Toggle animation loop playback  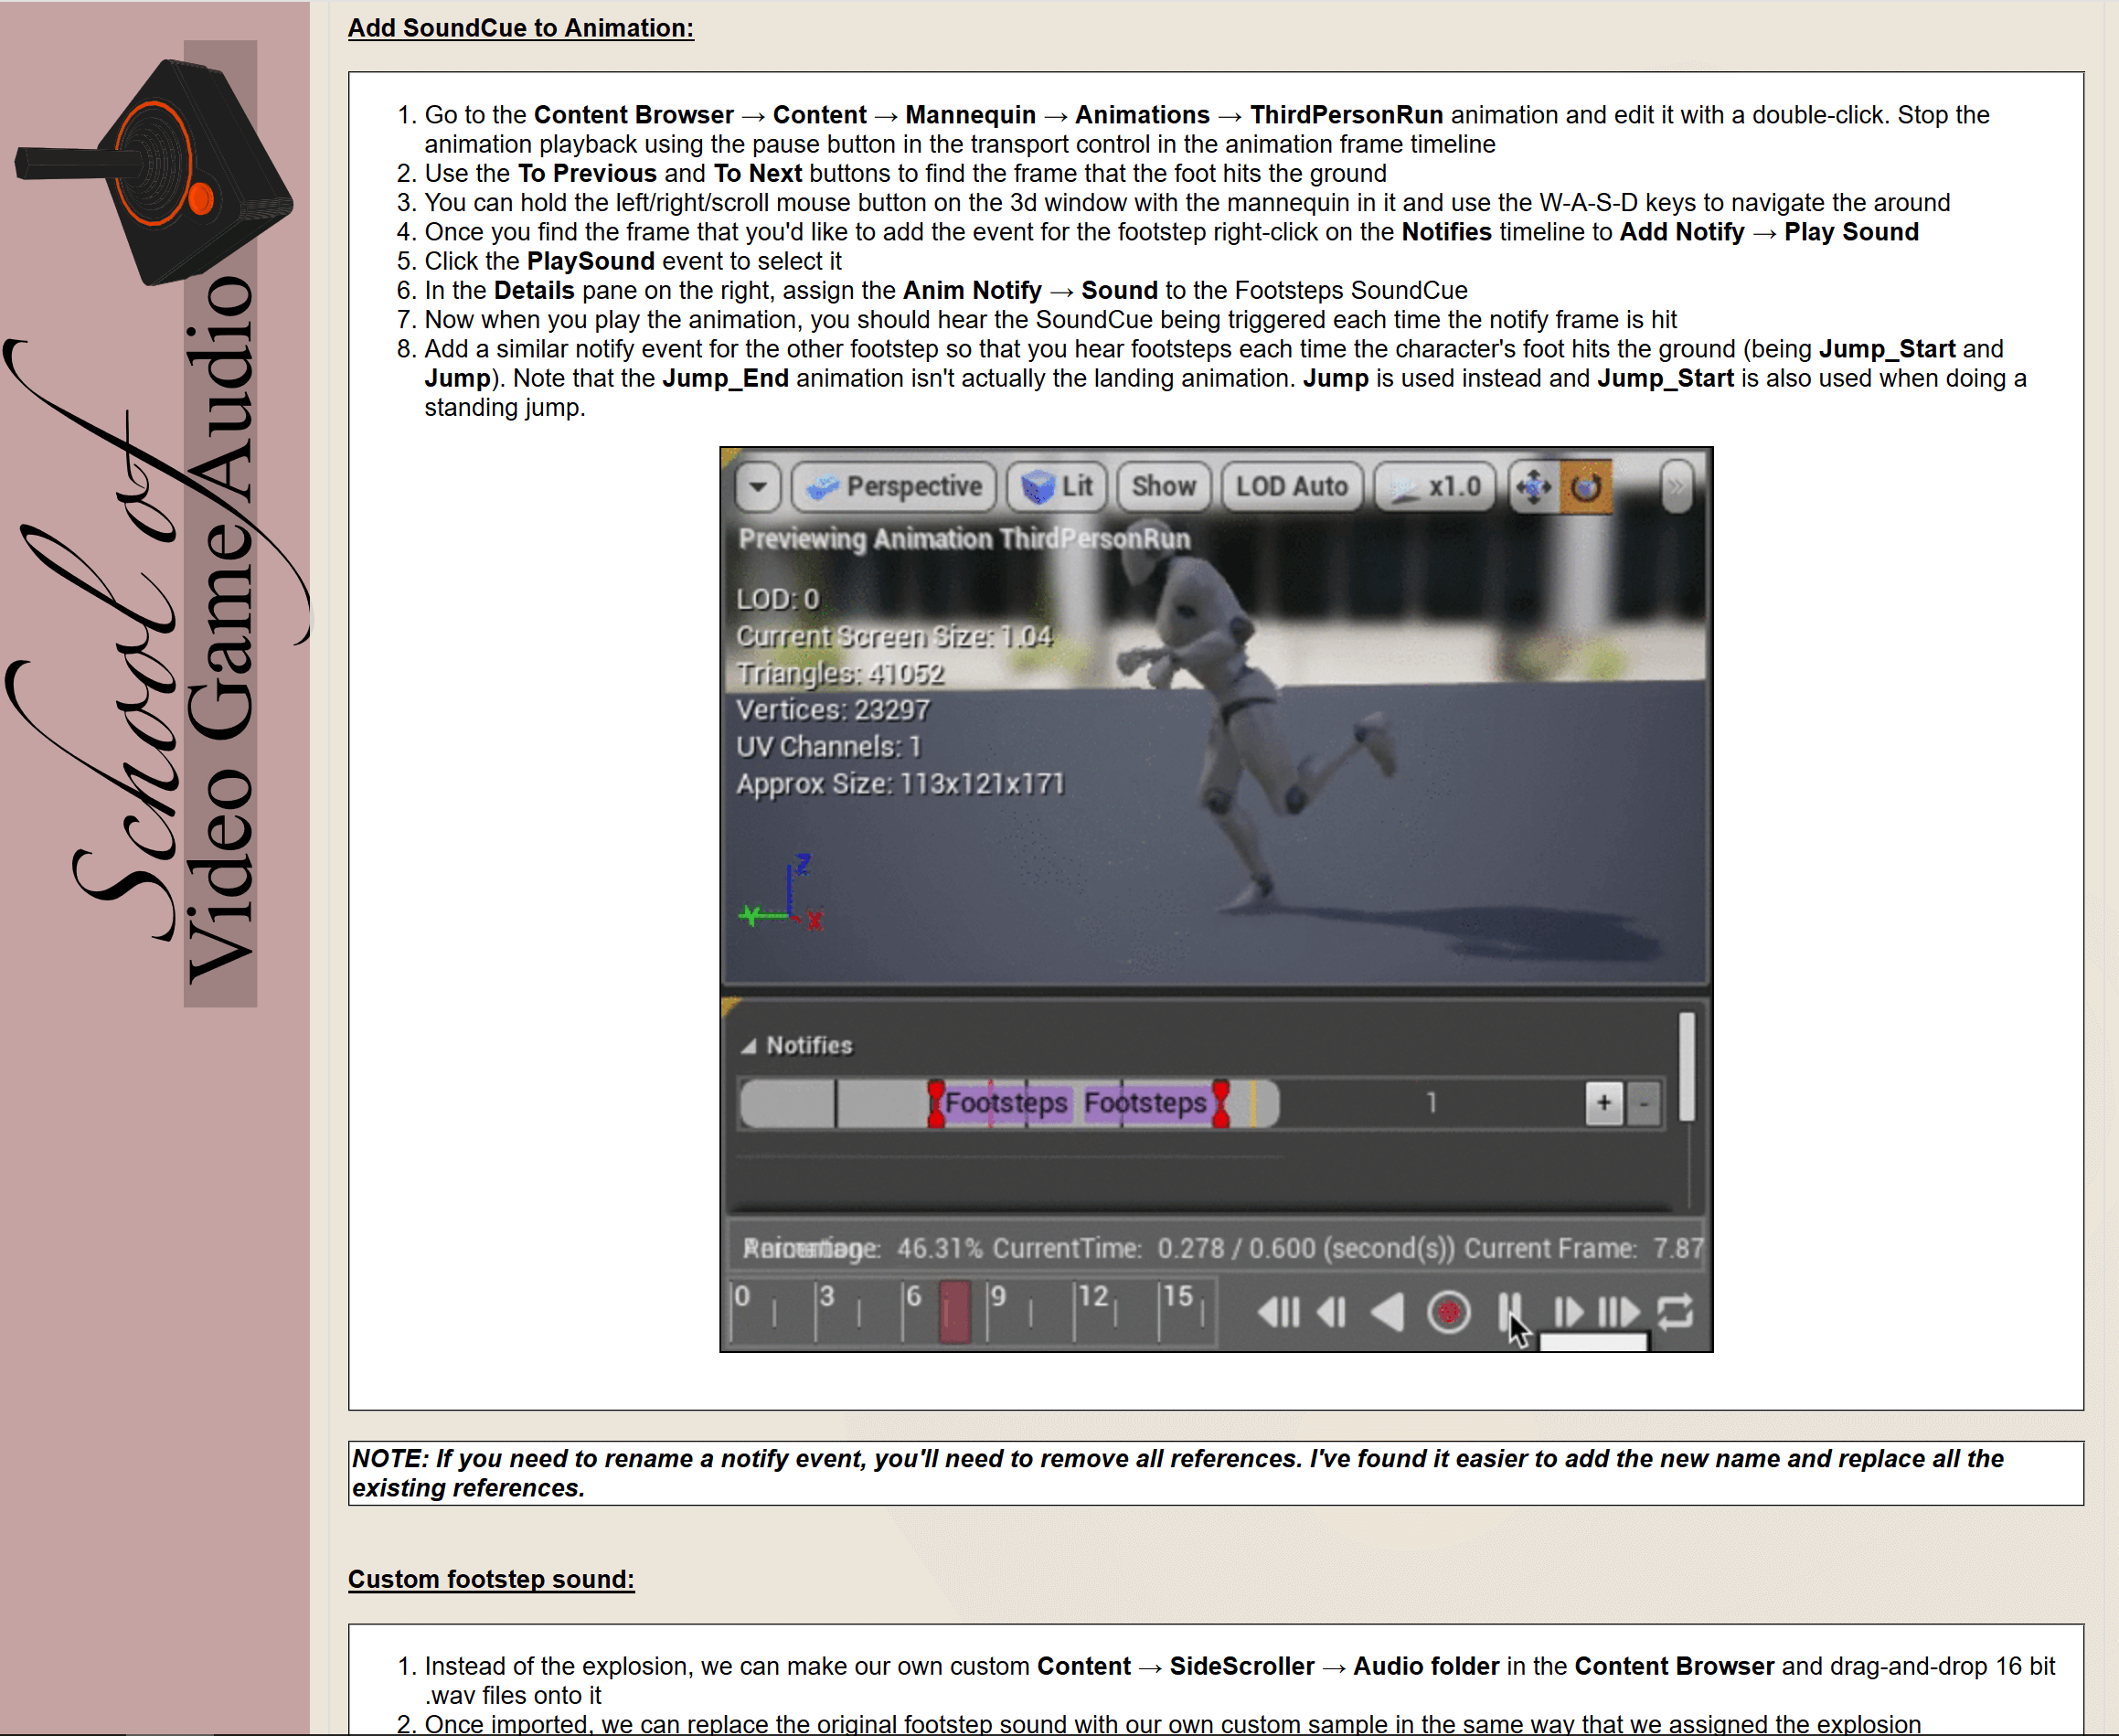point(1675,1311)
